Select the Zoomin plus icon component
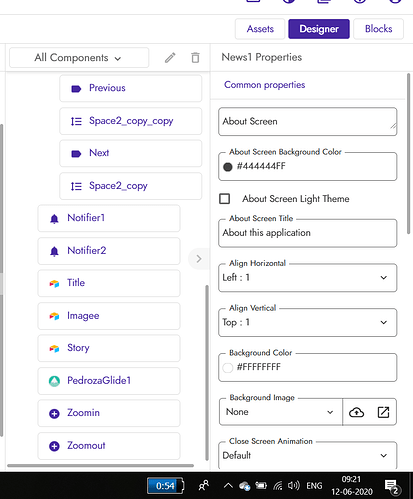This screenshot has width=413, height=499. tap(54, 413)
